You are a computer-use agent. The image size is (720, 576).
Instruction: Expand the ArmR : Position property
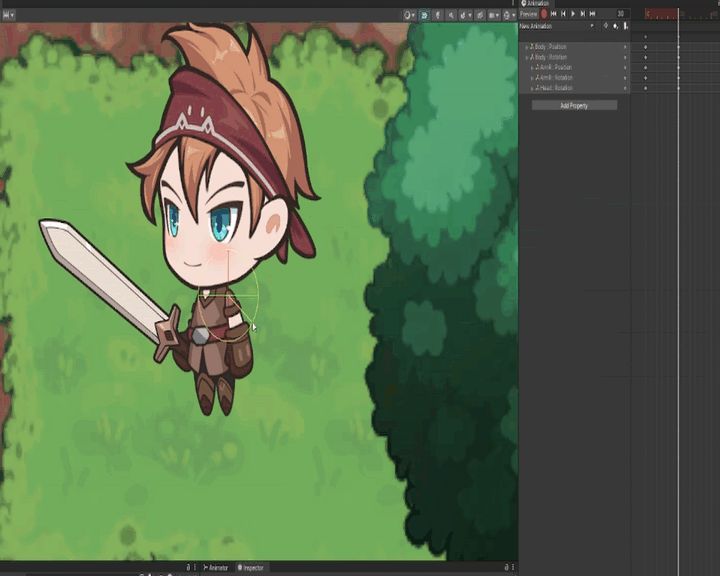tap(532, 68)
